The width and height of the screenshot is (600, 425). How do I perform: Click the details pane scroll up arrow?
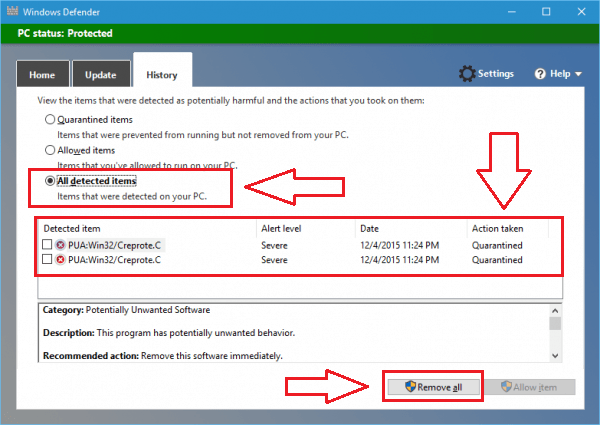(x=555, y=310)
